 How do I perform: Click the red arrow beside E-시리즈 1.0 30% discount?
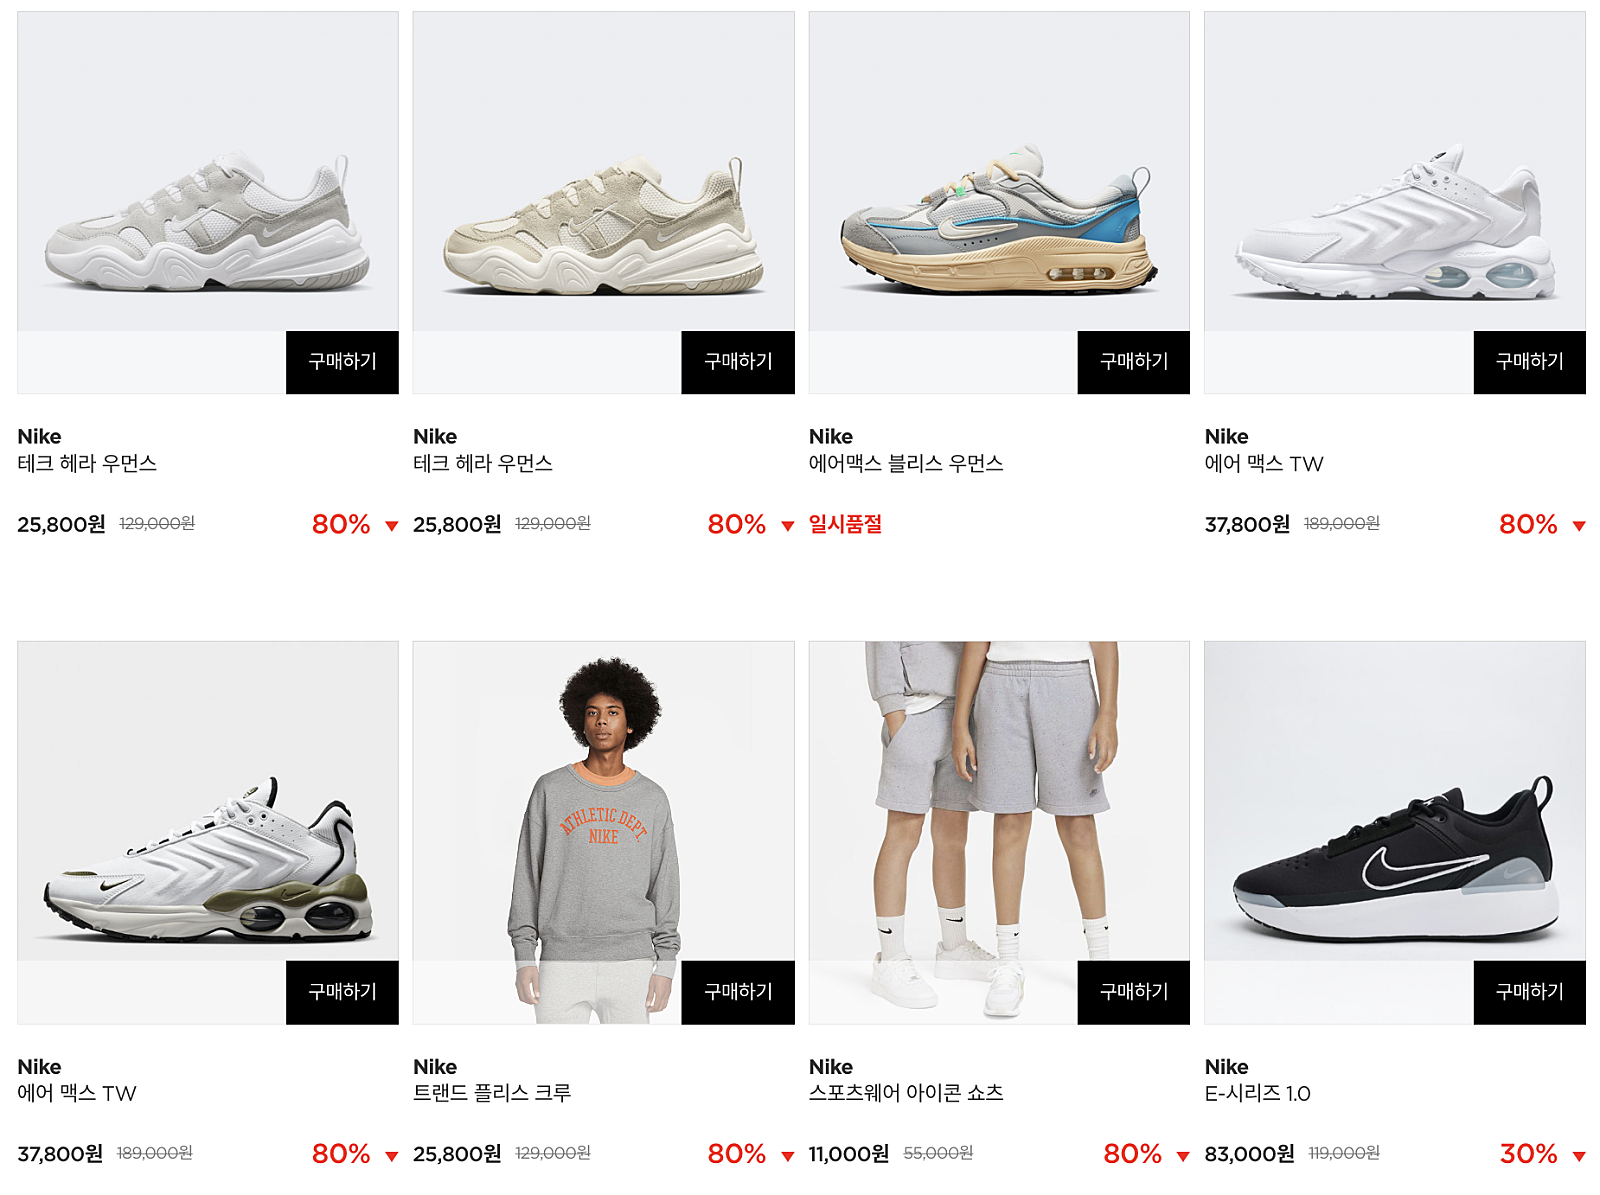[1578, 1156]
